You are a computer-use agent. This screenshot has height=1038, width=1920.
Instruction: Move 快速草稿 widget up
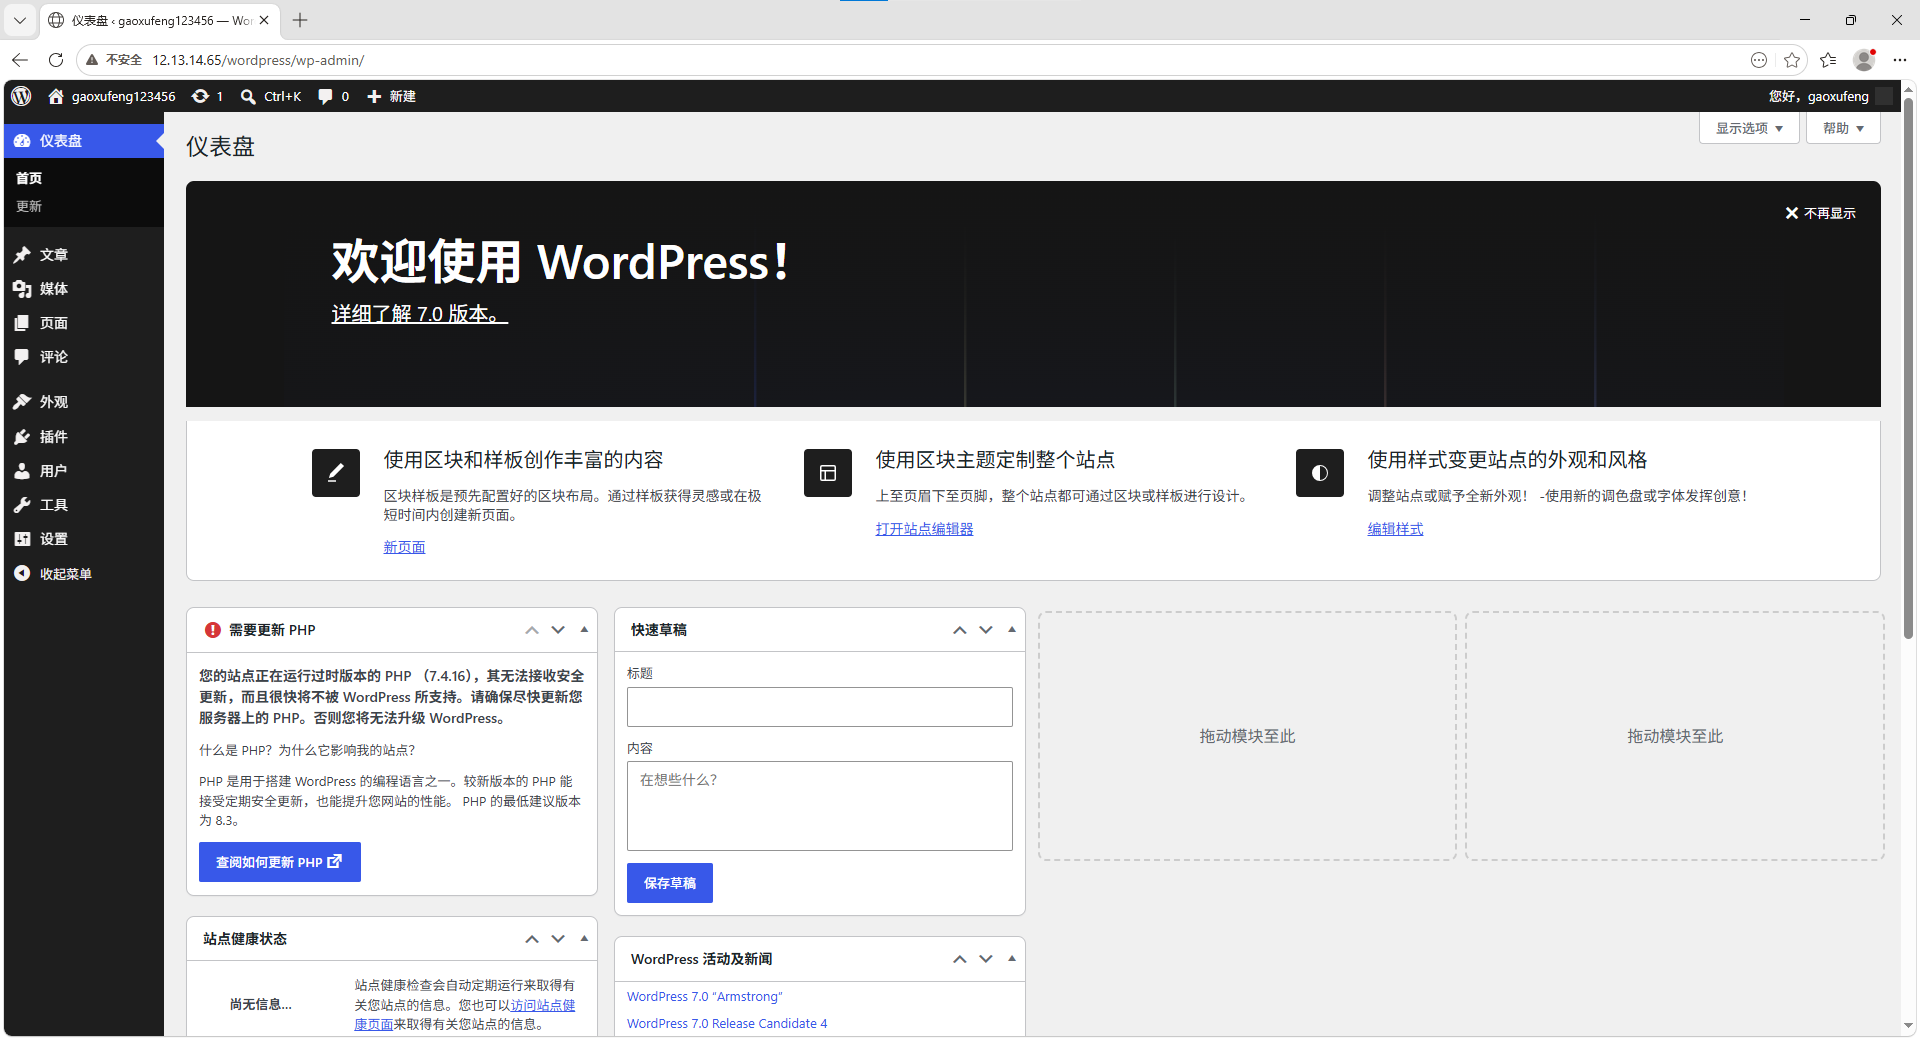point(960,630)
